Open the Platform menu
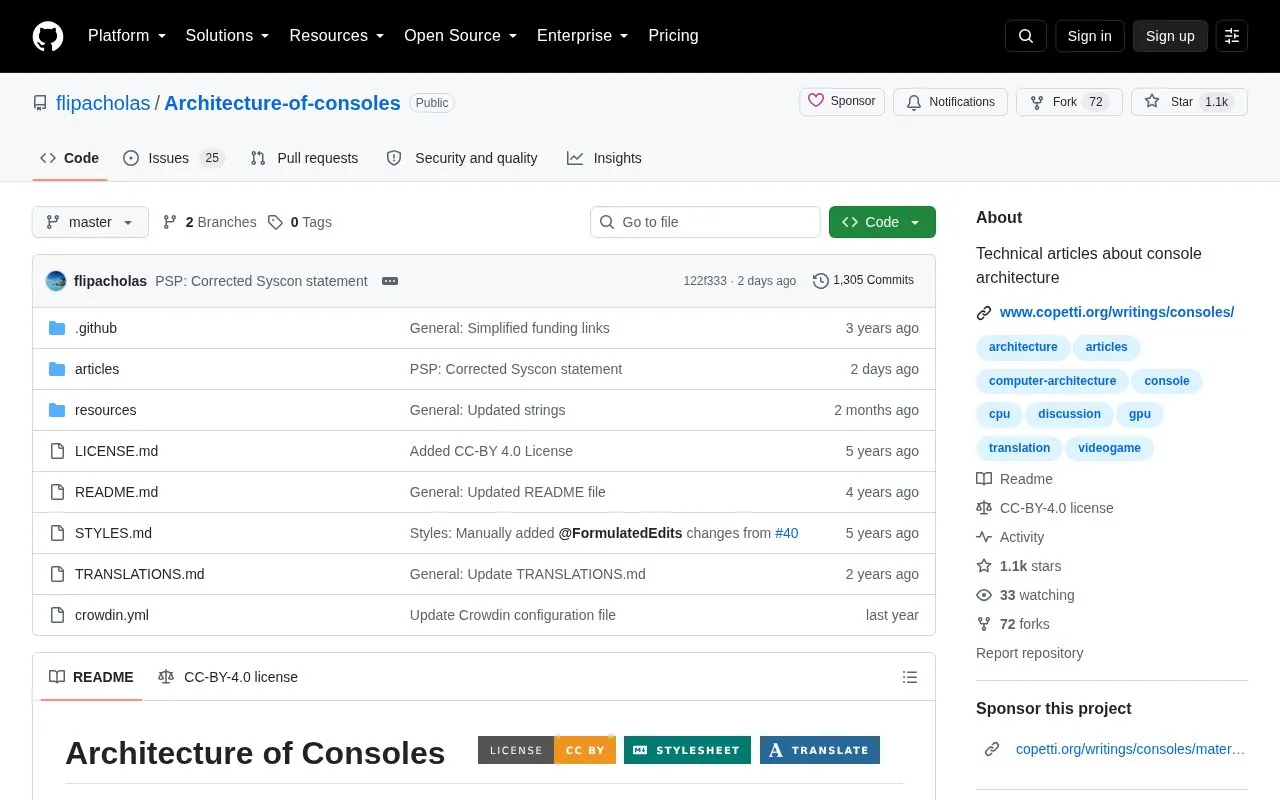 [x=127, y=36]
